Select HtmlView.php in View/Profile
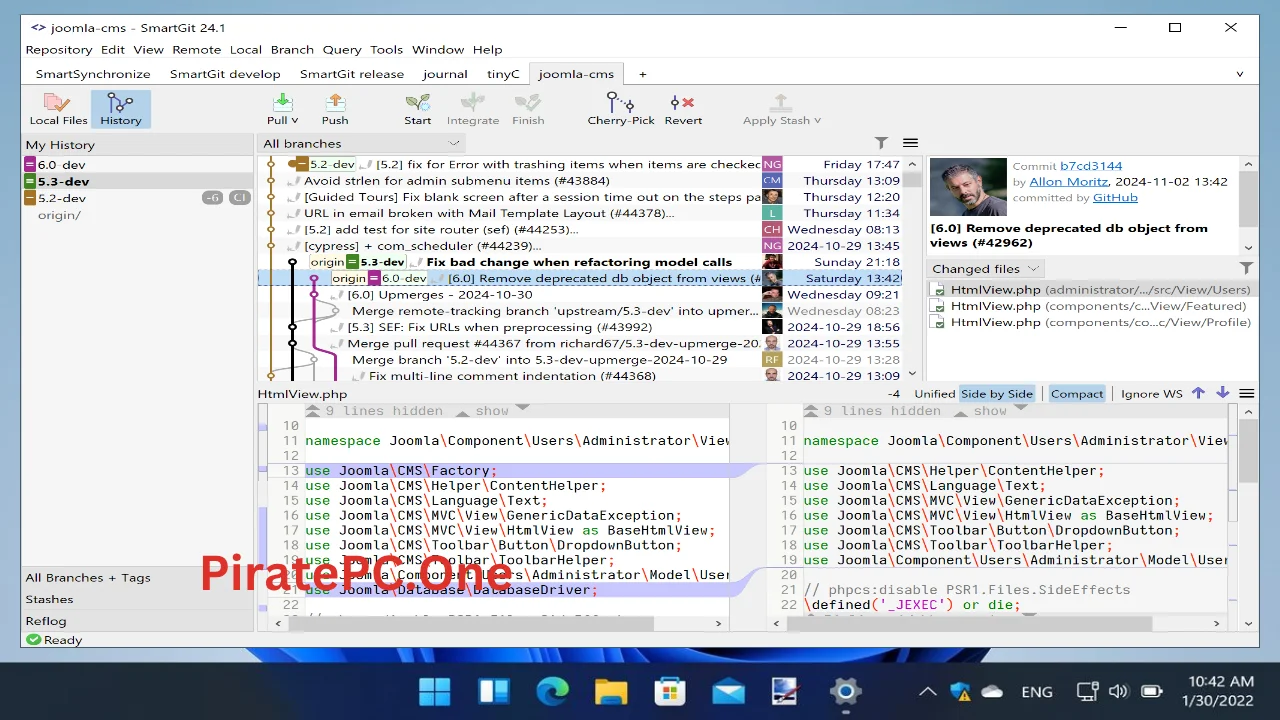 click(x=1091, y=322)
